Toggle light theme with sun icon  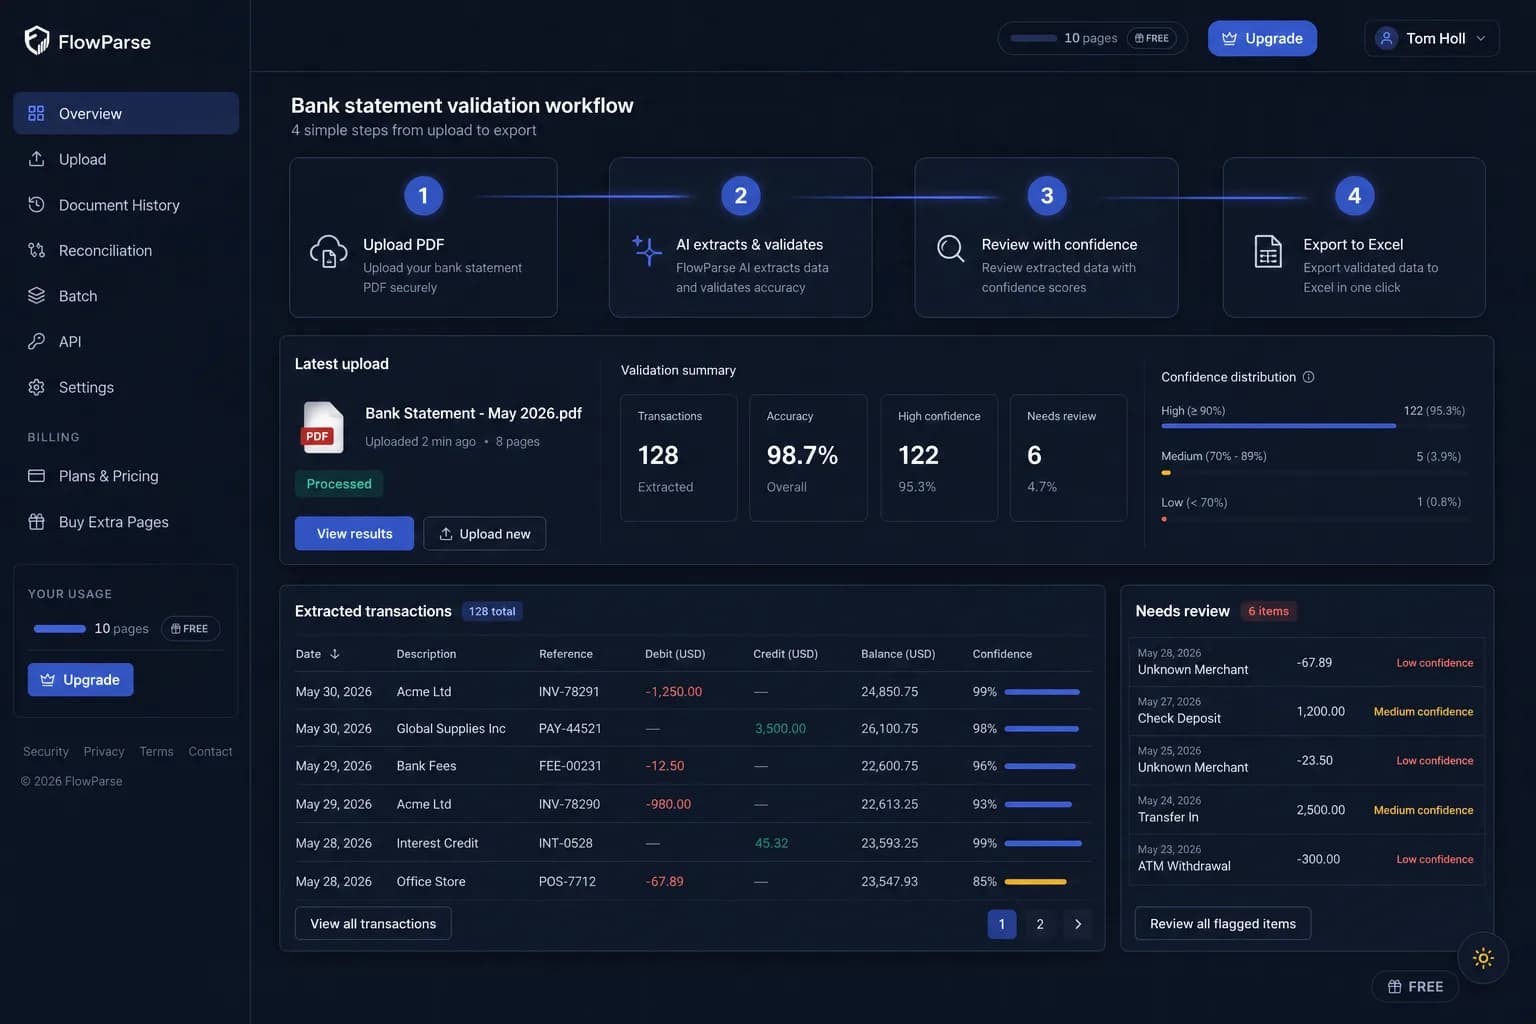(x=1483, y=958)
